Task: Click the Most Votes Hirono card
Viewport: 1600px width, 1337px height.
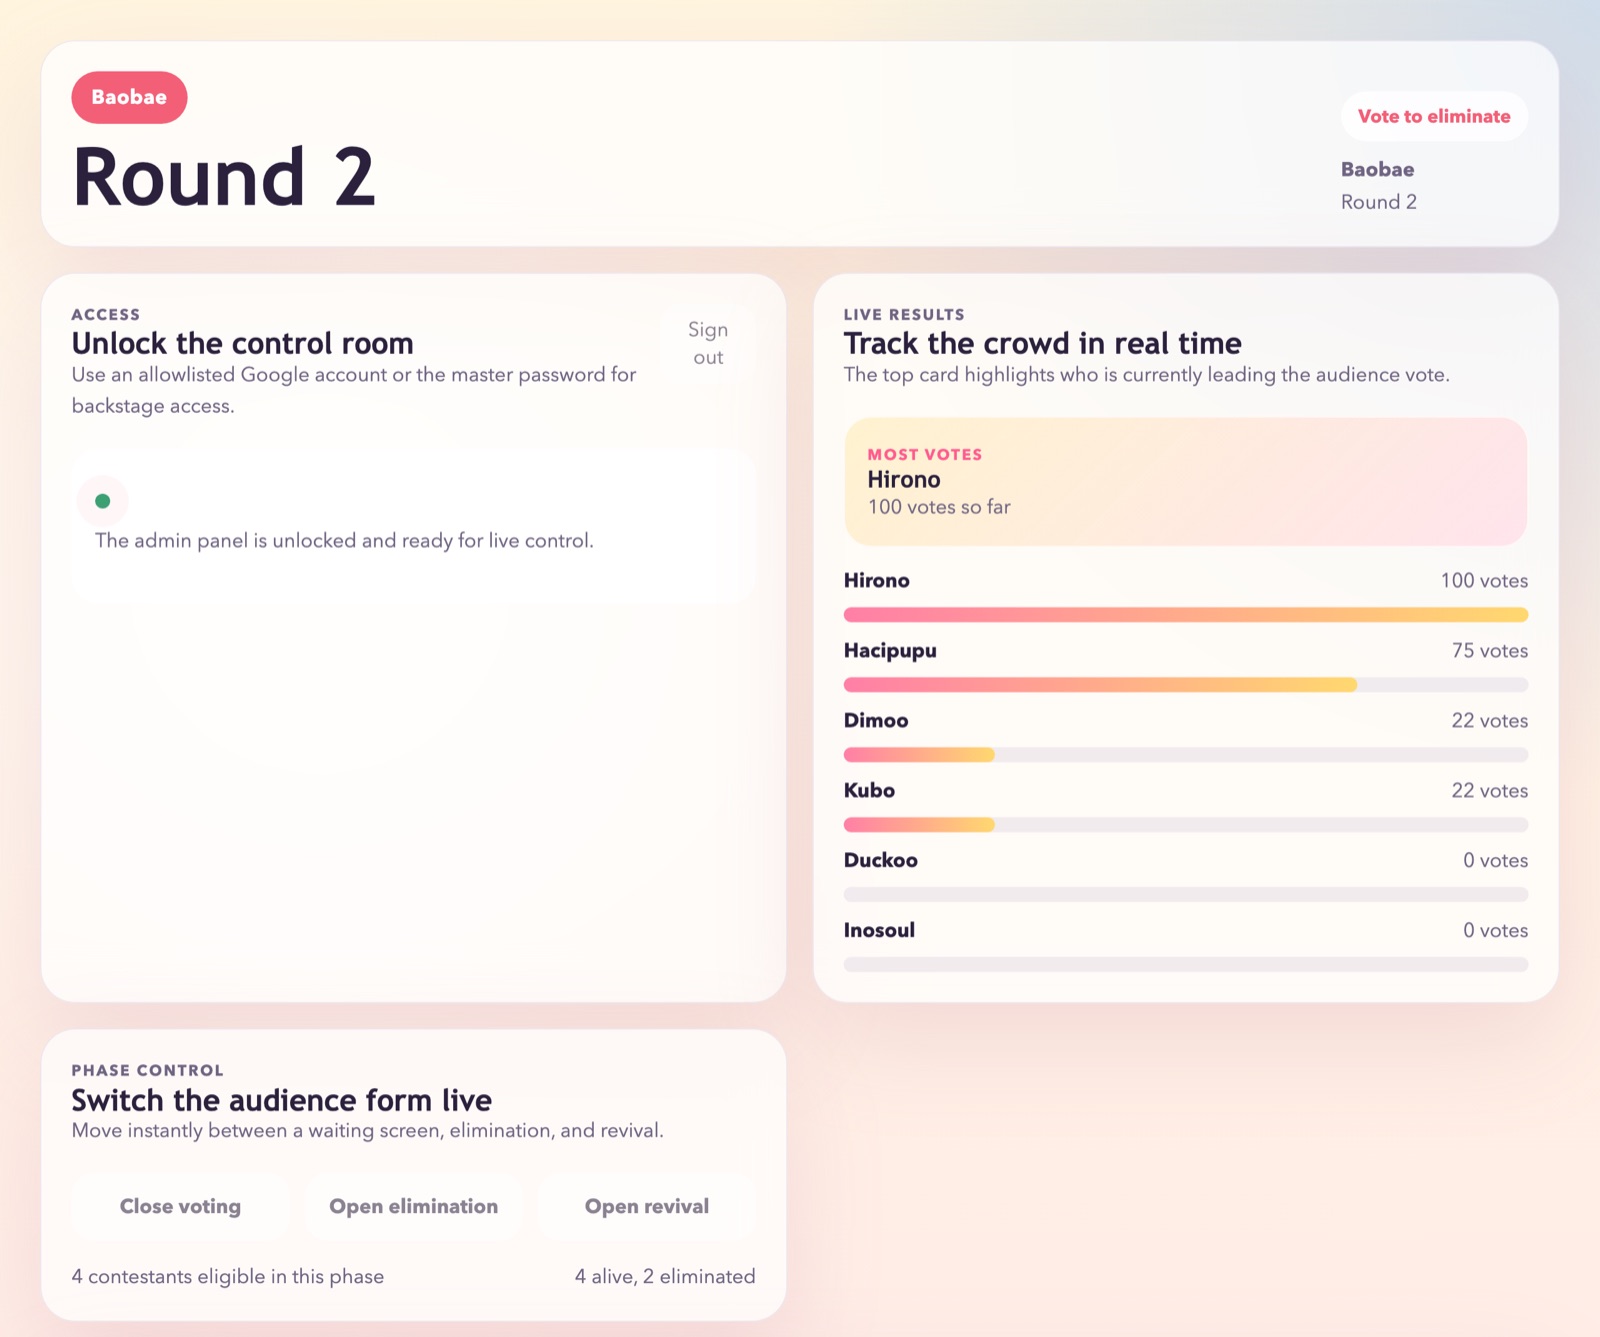Action: point(1186,481)
